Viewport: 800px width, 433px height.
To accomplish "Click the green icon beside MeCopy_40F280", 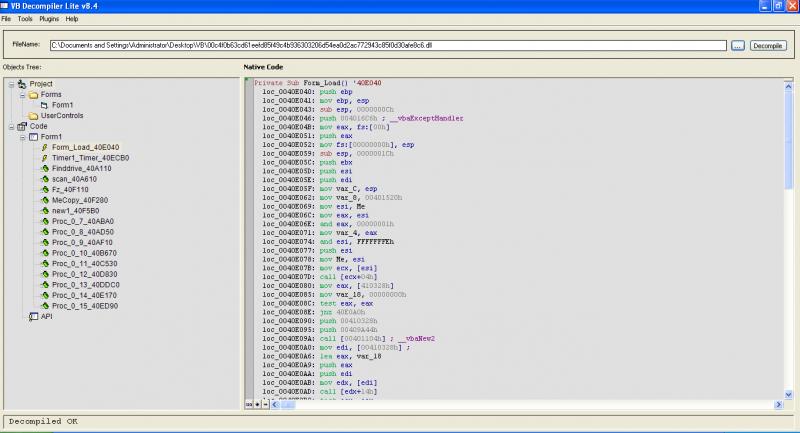I will tap(45, 200).
